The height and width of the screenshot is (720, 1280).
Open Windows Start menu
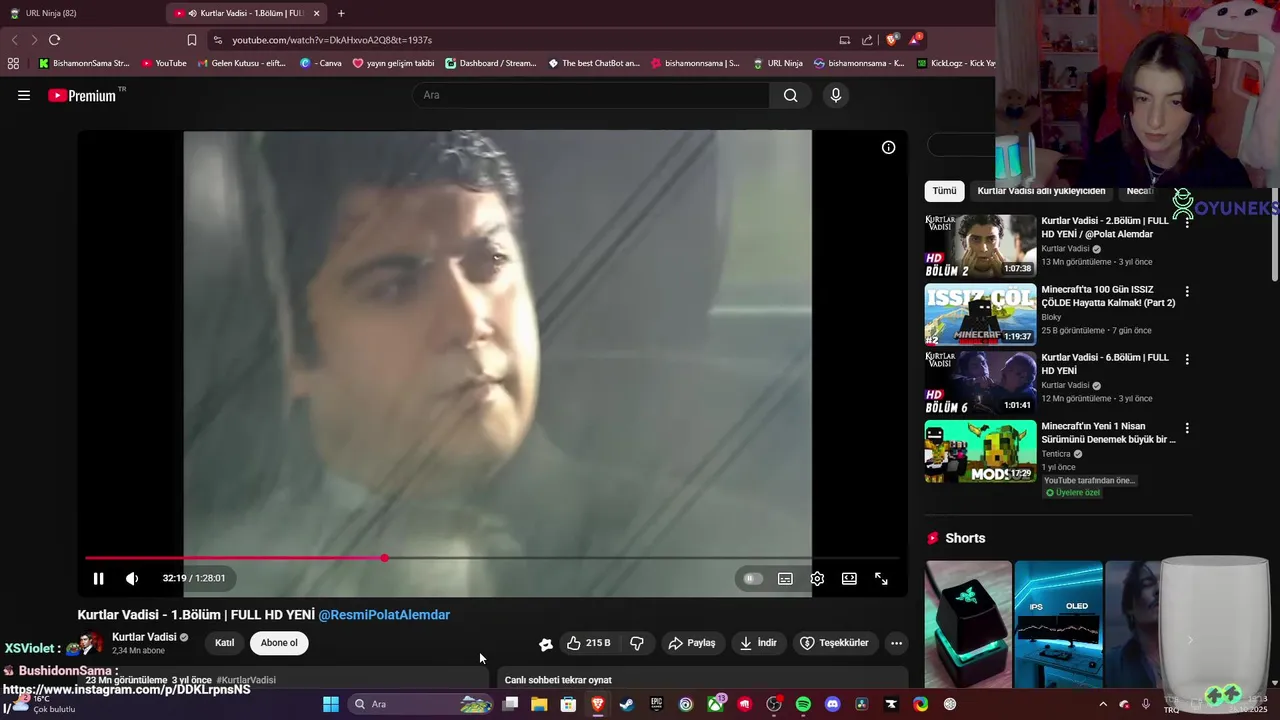pyautogui.click(x=330, y=704)
